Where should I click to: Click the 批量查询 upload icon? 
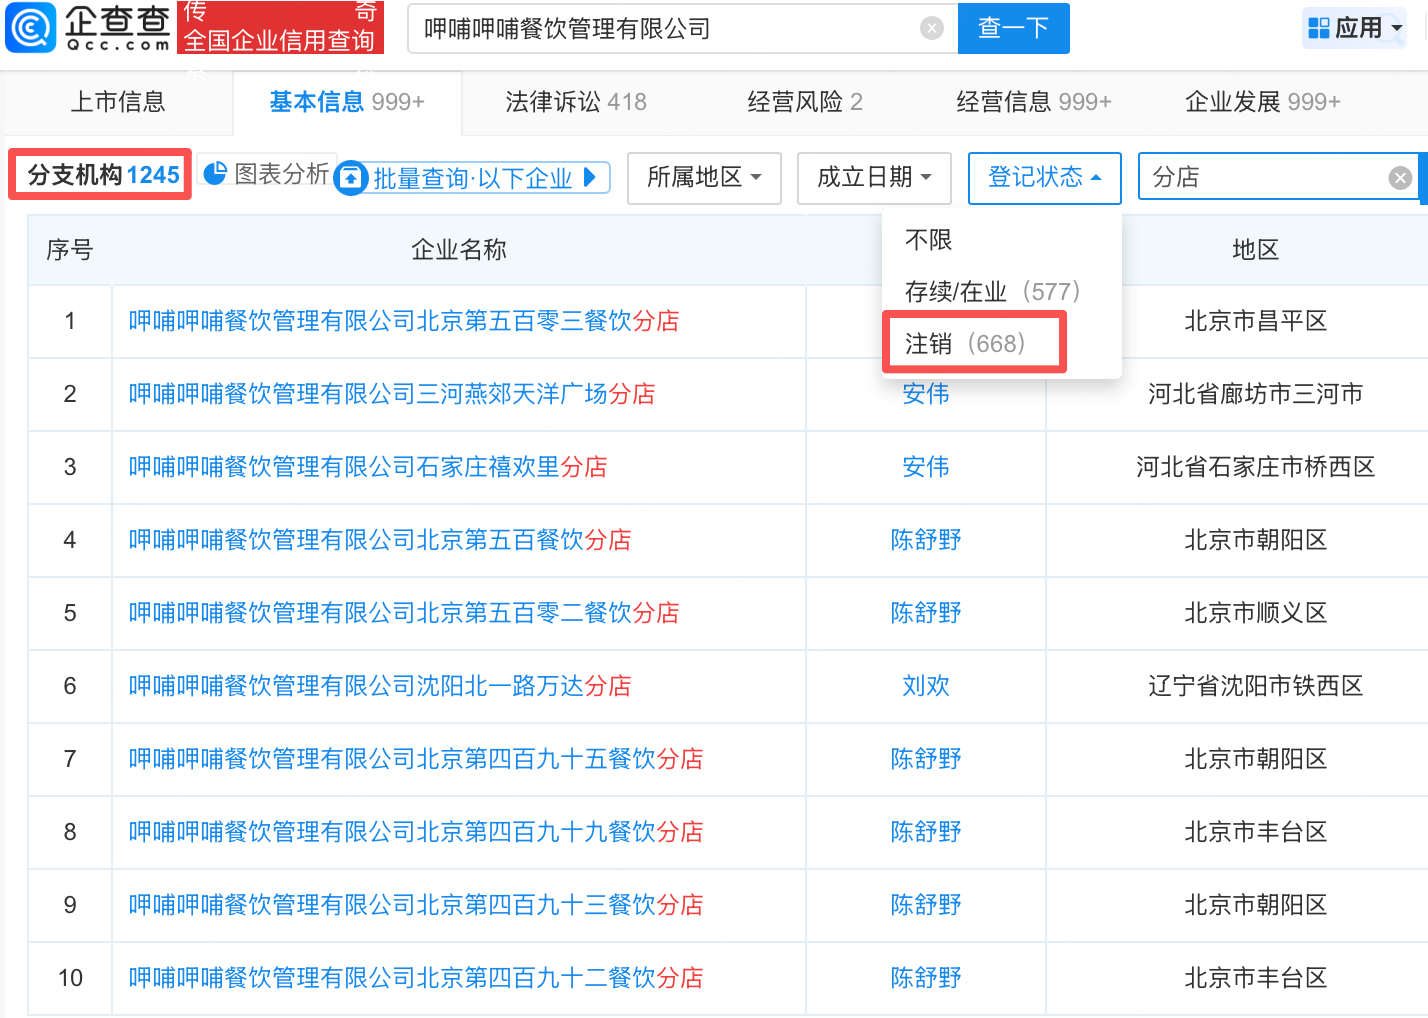click(x=351, y=178)
